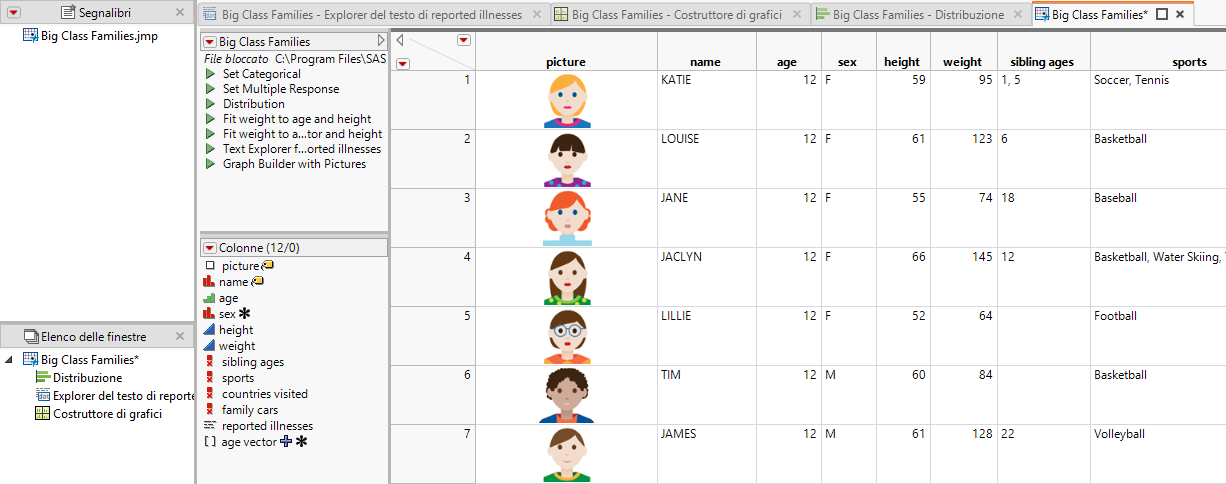This screenshot has height=484, width=1226.
Task: Click the Soccer, Tennis sports cell
Action: point(1158,100)
